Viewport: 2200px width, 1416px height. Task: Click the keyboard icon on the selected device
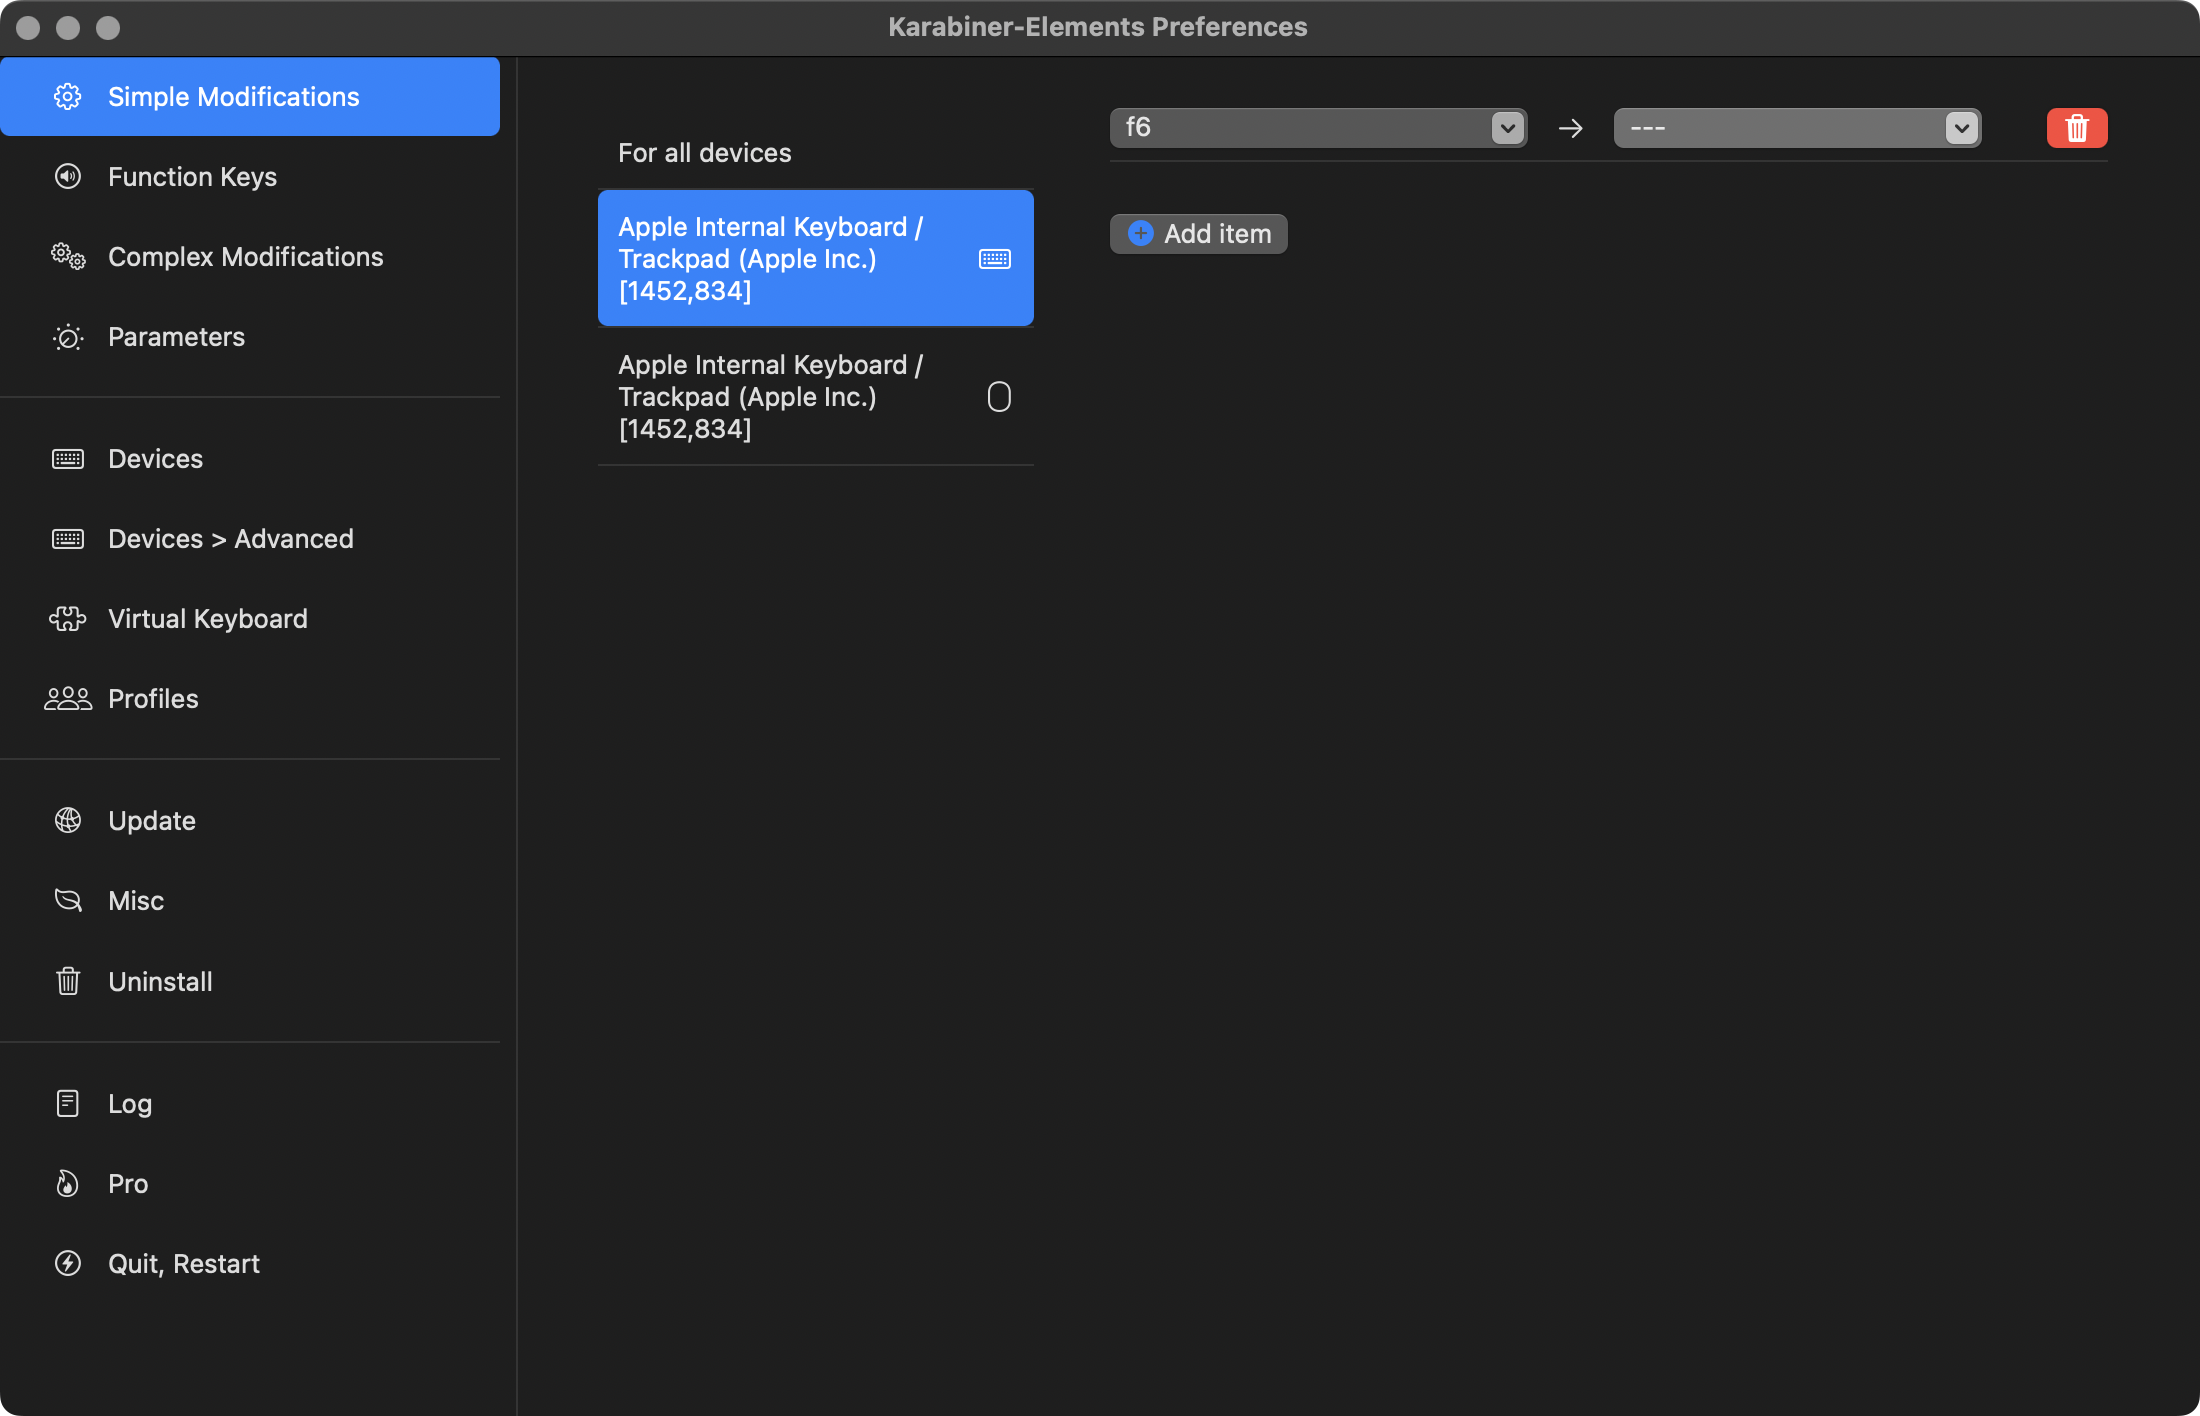tap(993, 258)
